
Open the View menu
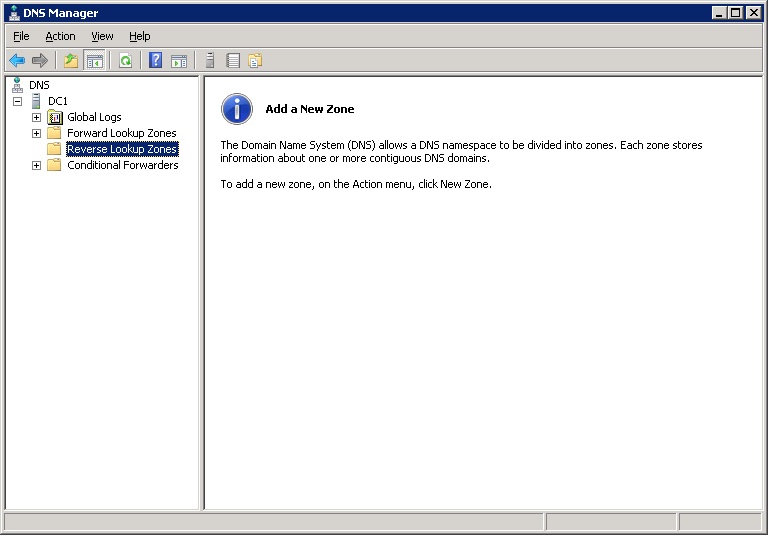(102, 36)
